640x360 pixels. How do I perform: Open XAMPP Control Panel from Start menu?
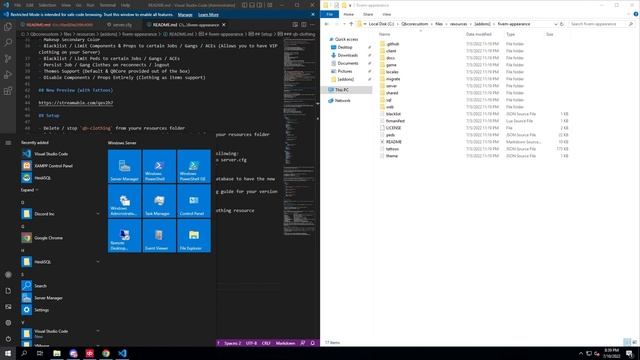click(x=61, y=166)
